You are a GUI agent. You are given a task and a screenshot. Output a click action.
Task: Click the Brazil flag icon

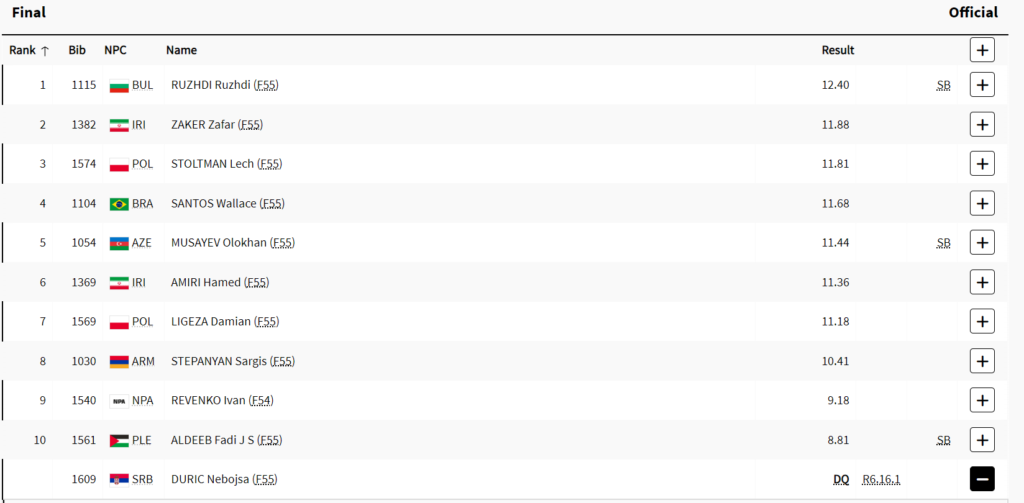[x=119, y=204]
